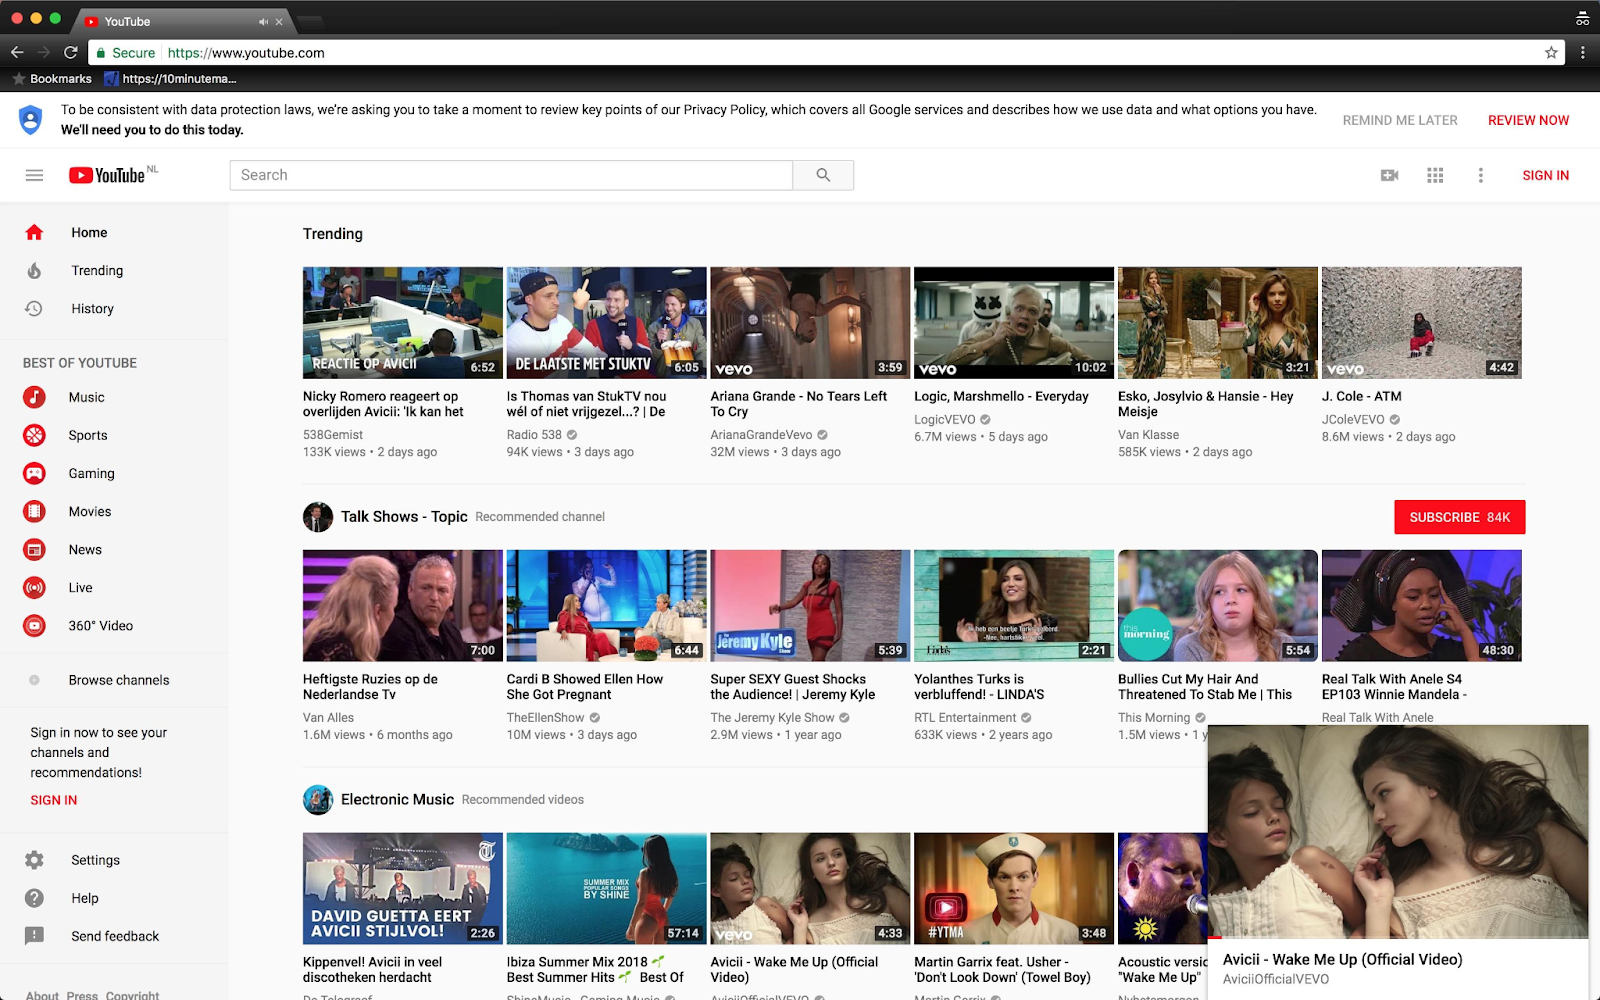The height and width of the screenshot is (1000, 1600).
Task: Open Ariana Grande No Tears thumbnail
Action: click(810, 322)
